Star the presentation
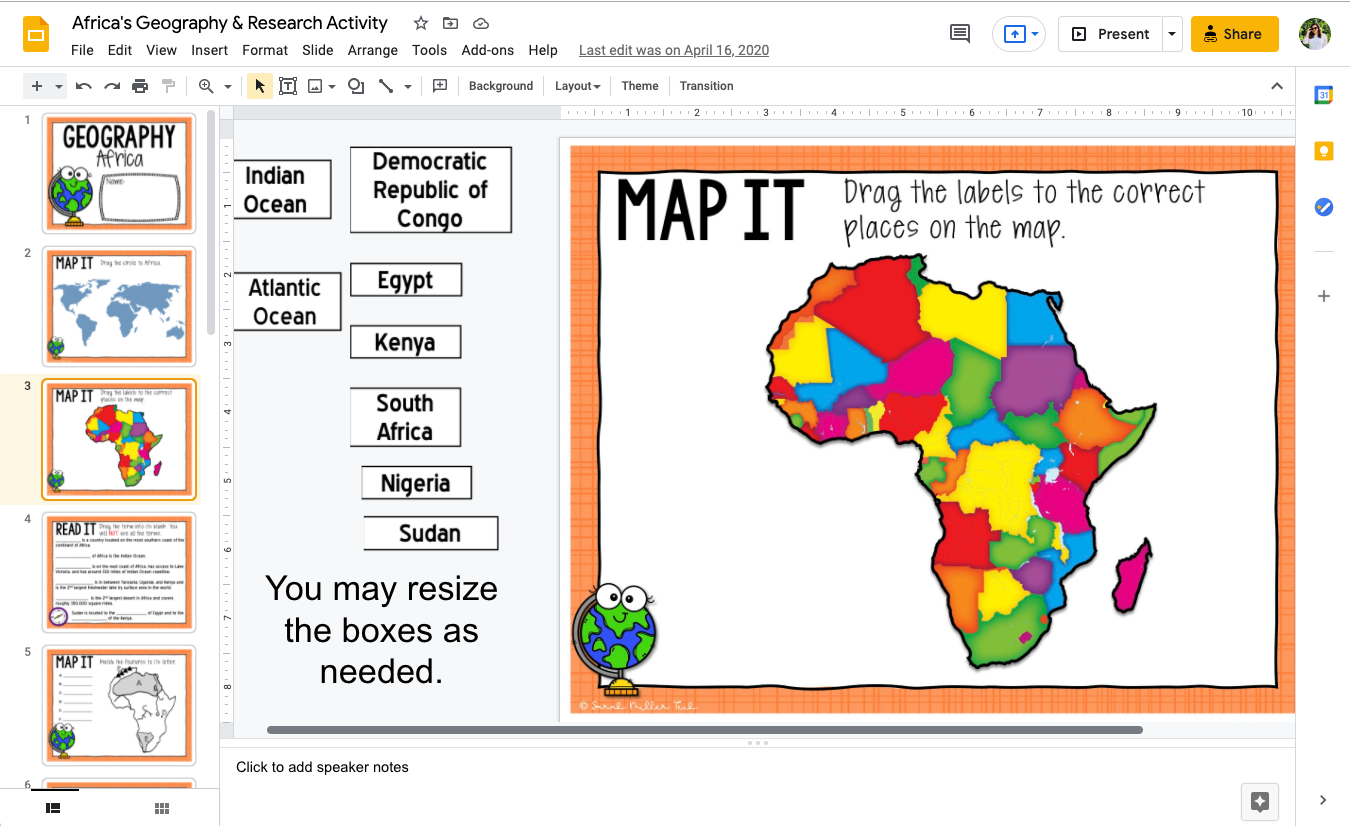The image size is (1350, 826). pos(420,22)
